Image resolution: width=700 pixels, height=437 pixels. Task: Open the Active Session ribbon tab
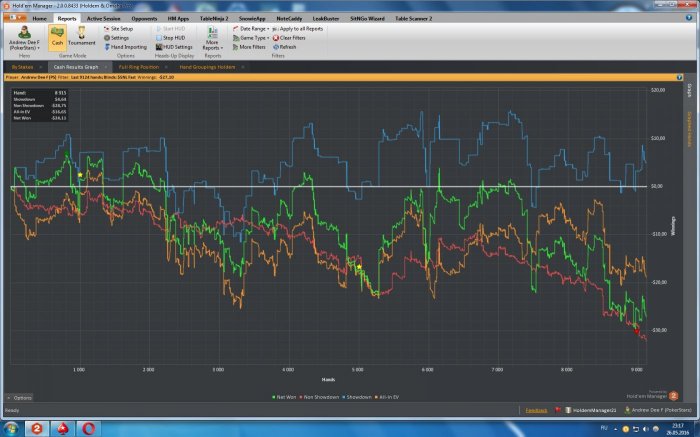(103, 18)
